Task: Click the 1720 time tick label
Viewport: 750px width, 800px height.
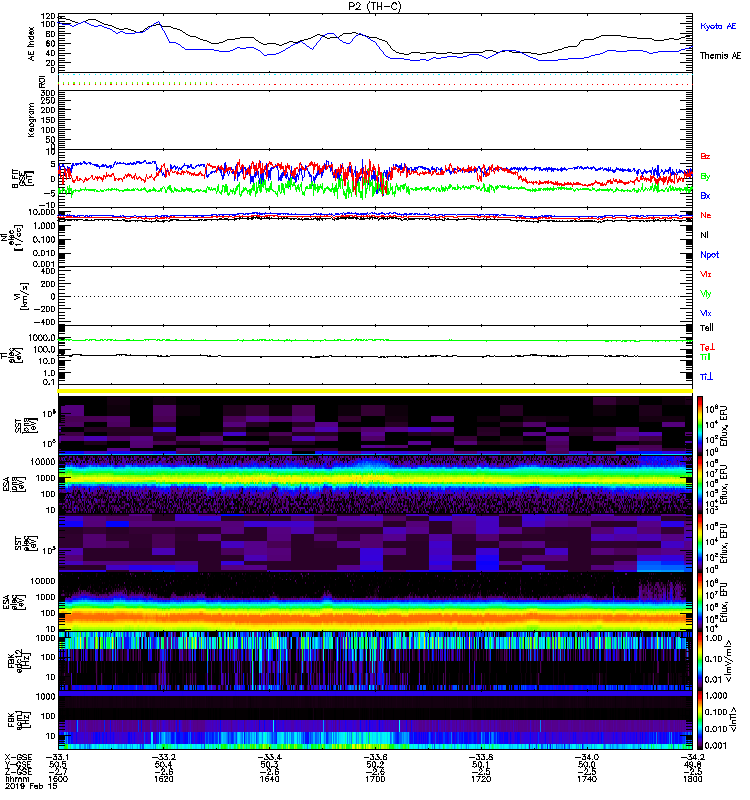Action: click(481, 779)
